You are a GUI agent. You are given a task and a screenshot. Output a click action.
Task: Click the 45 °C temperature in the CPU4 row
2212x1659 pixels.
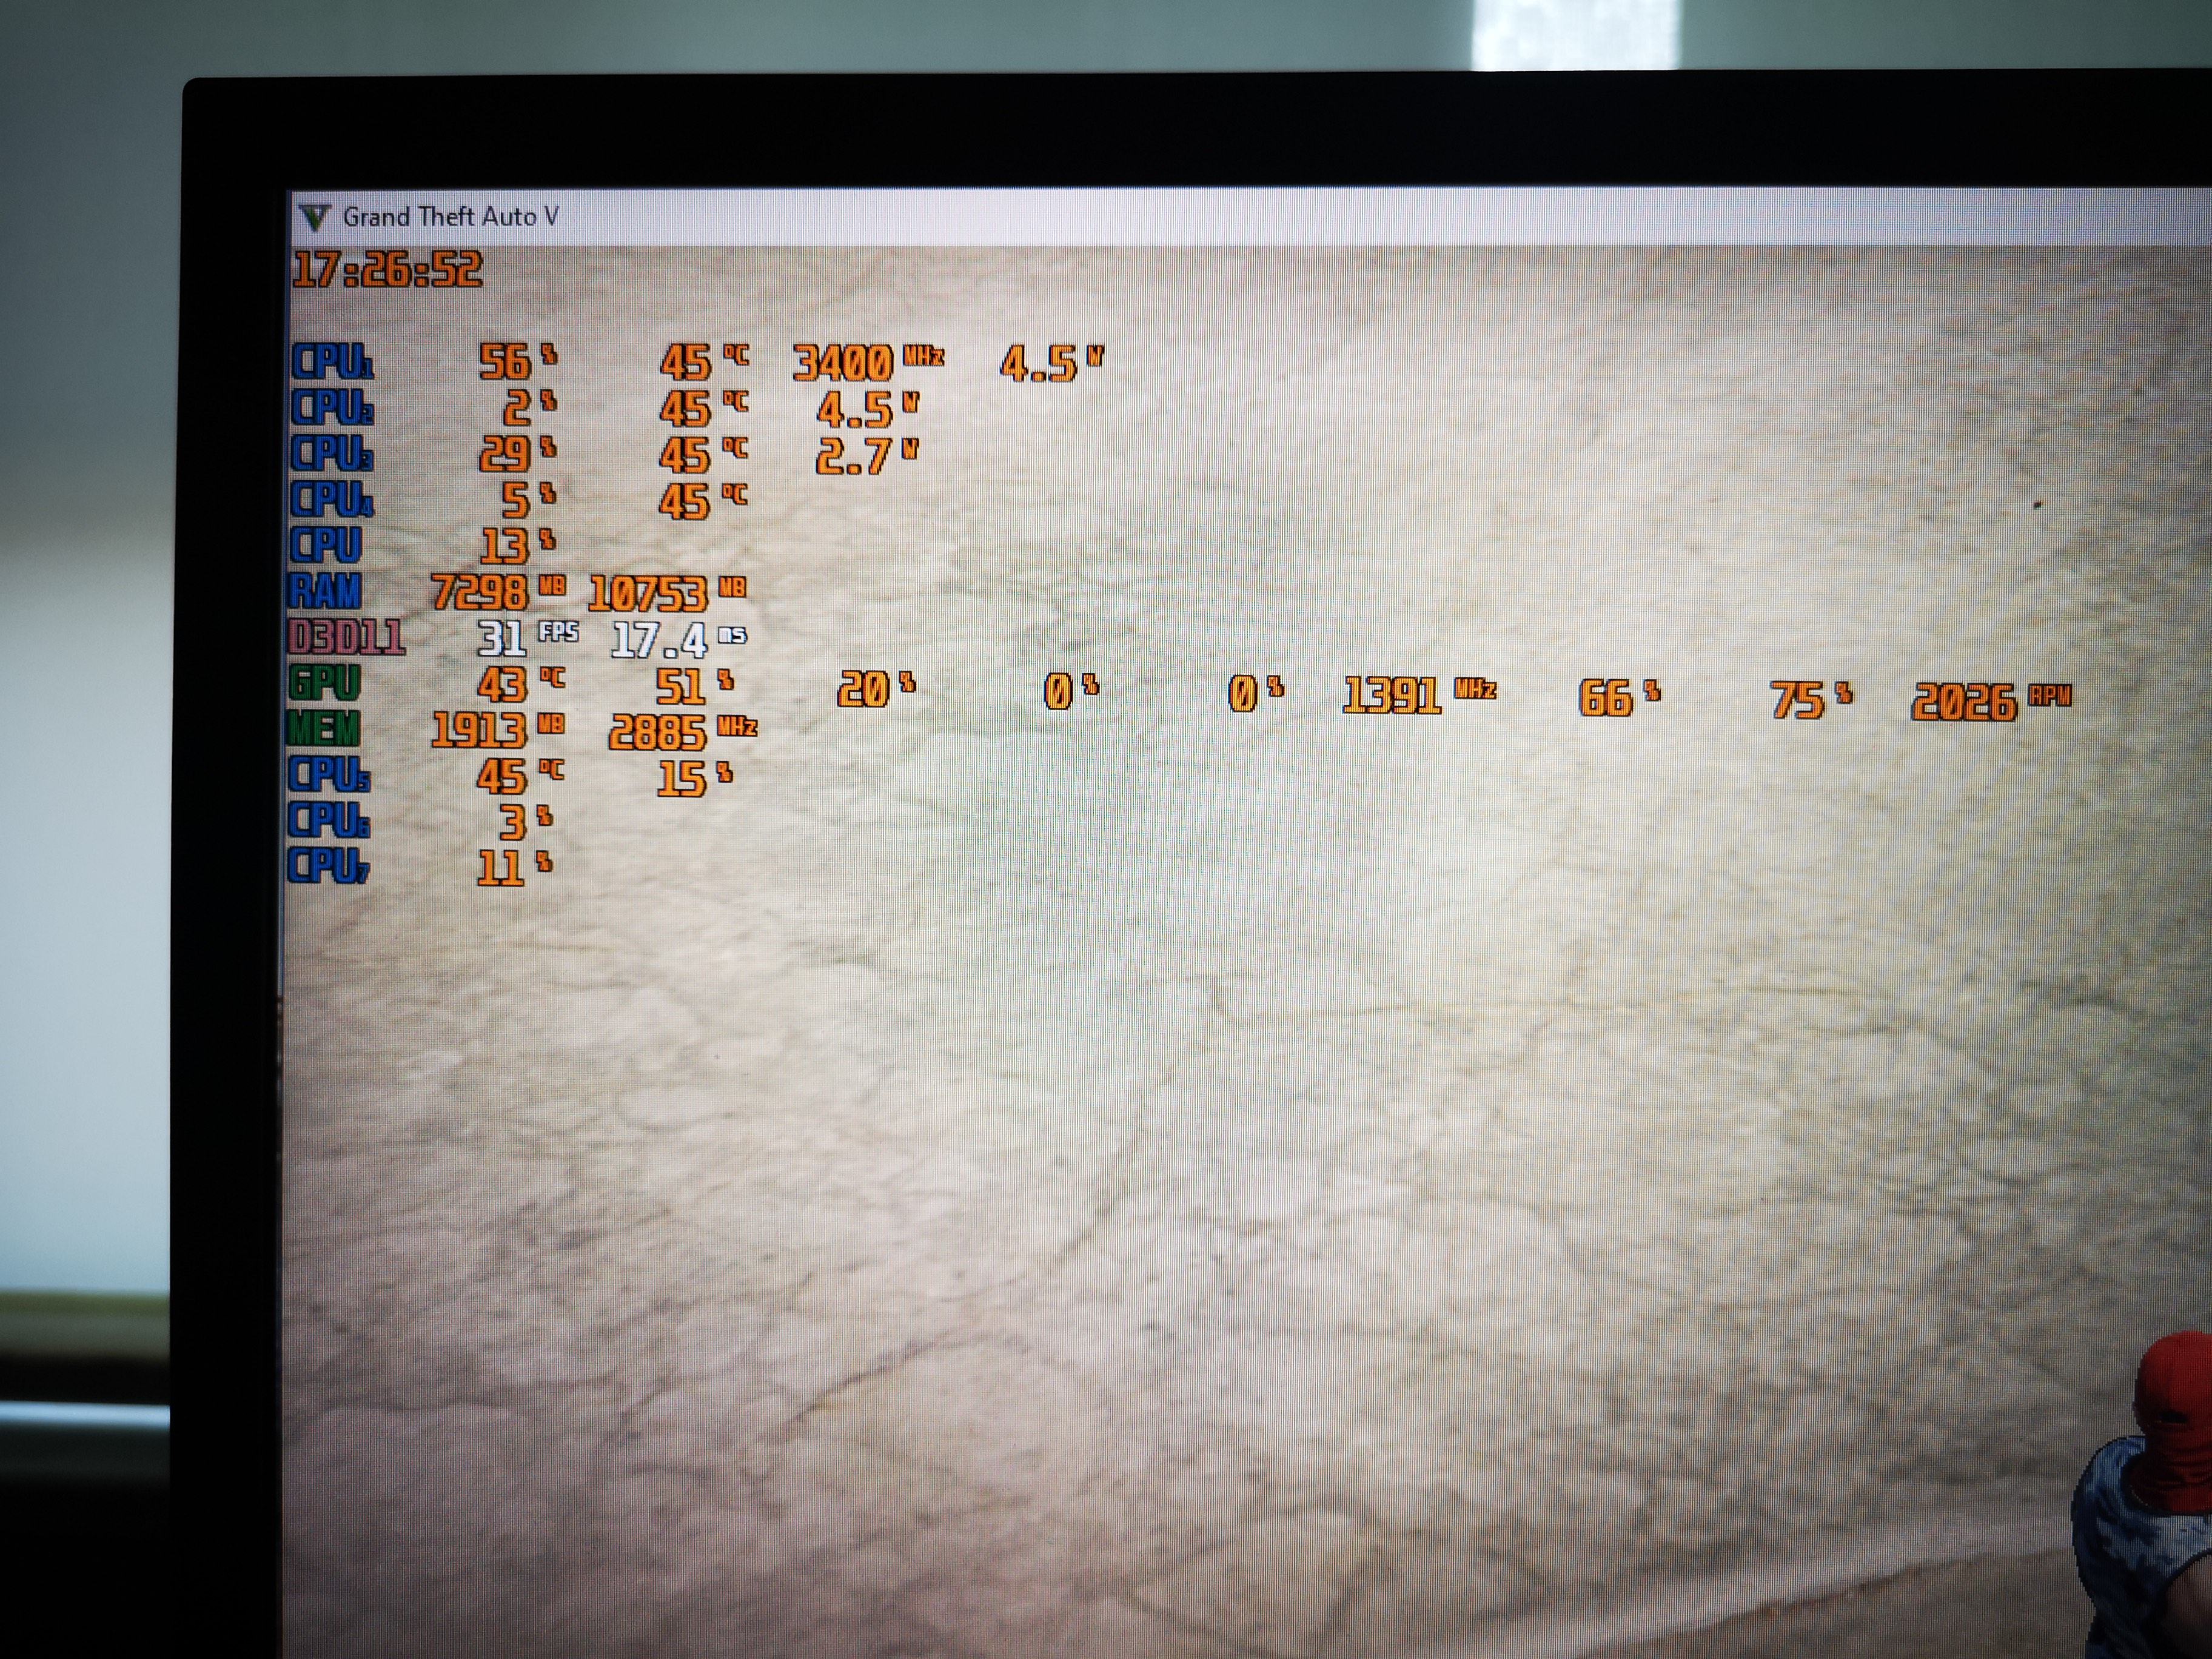pos(703,501)
